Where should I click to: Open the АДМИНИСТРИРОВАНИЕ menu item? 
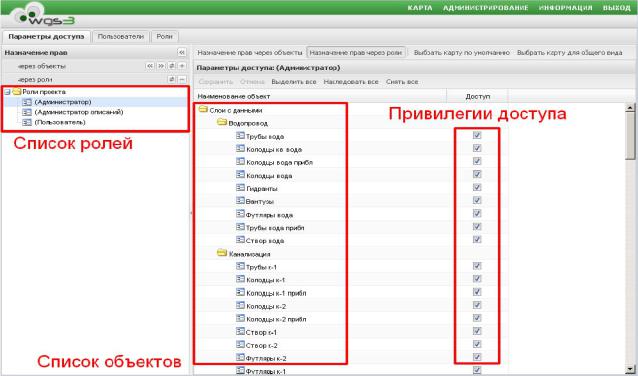[485, 8]
